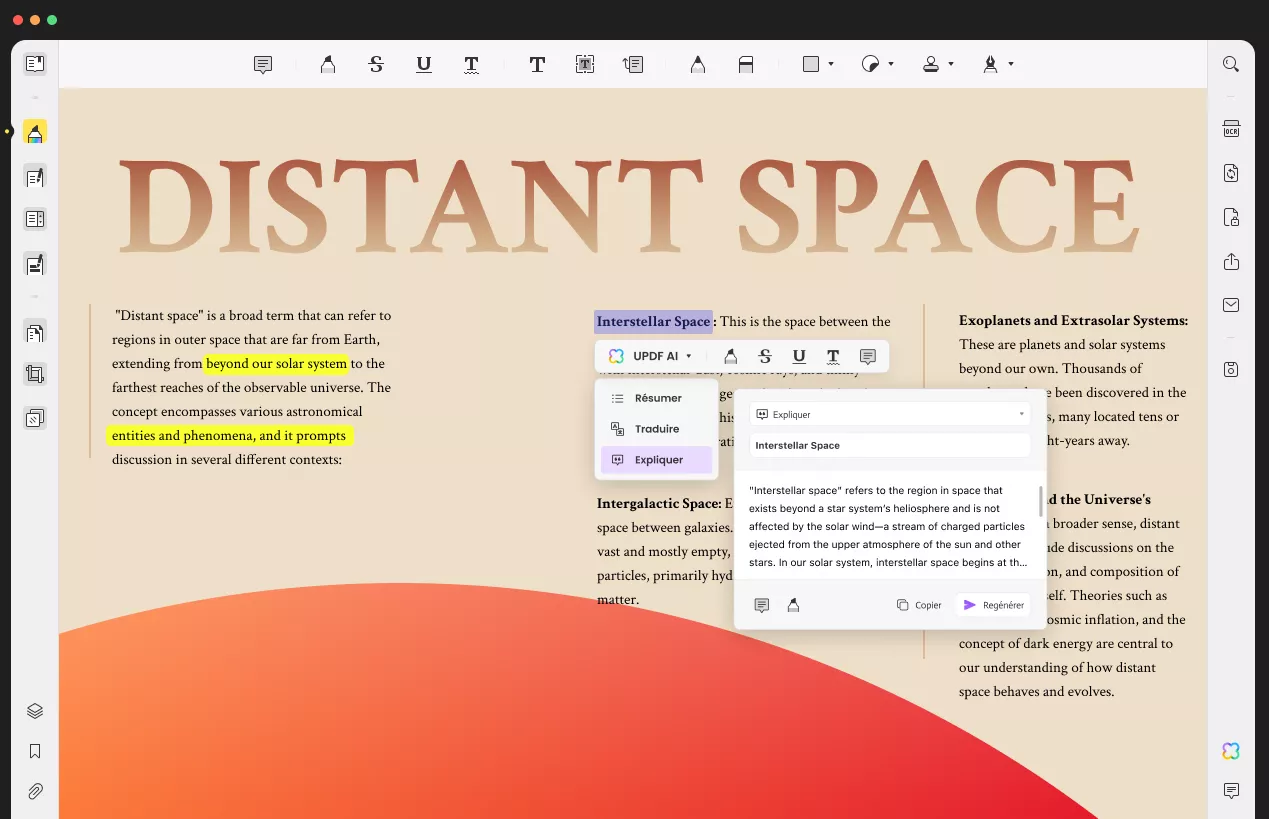Toggle the highlighter comment mode in sidebar
1269x819 pixels.
pos(35,133)
